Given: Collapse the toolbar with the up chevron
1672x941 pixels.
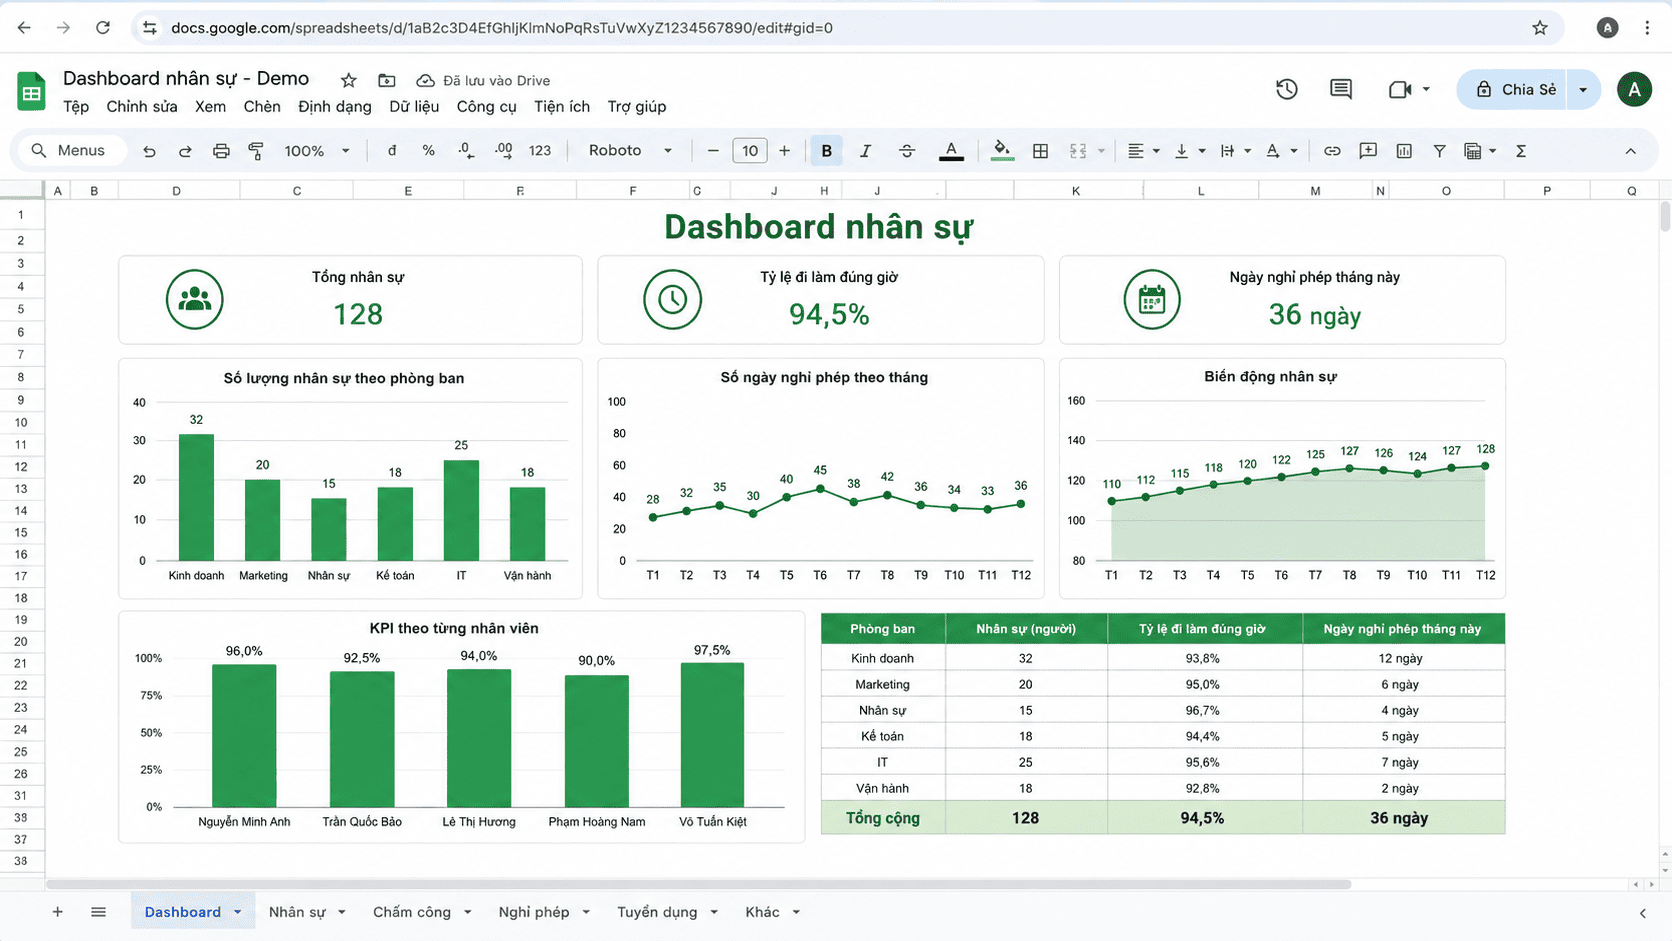Looking at the screenshot, I should pyautogui.click(x=1630, y=151).
